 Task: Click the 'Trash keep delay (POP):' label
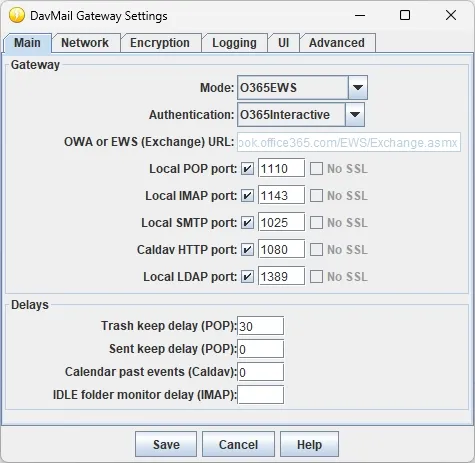pyautogui.click(x=169, y=326)
